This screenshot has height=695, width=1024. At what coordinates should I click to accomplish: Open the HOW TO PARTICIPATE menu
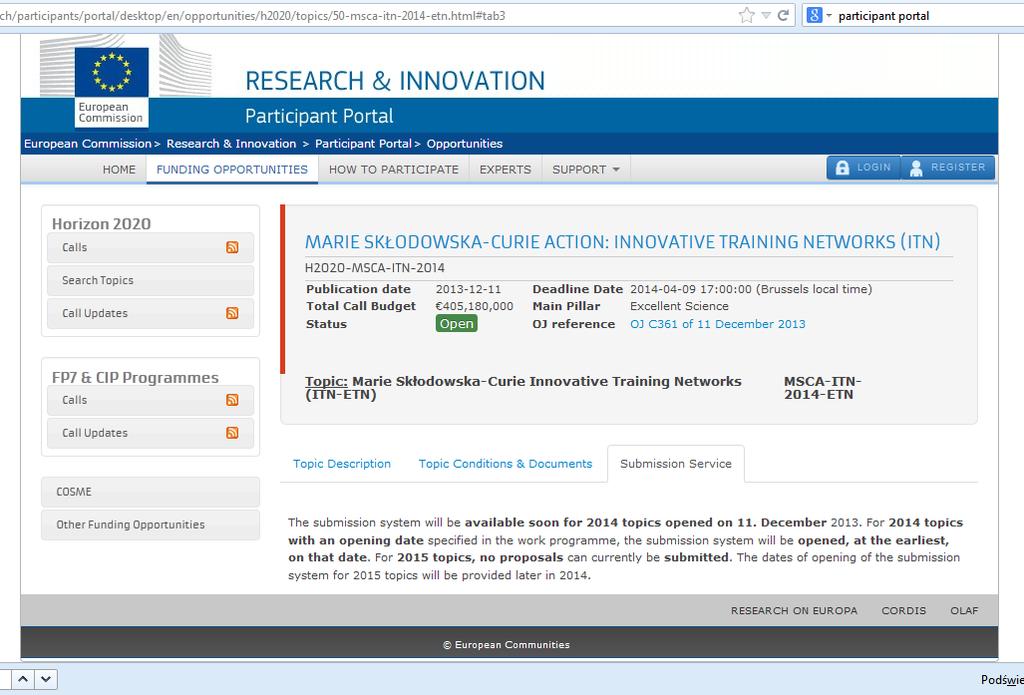394,170
